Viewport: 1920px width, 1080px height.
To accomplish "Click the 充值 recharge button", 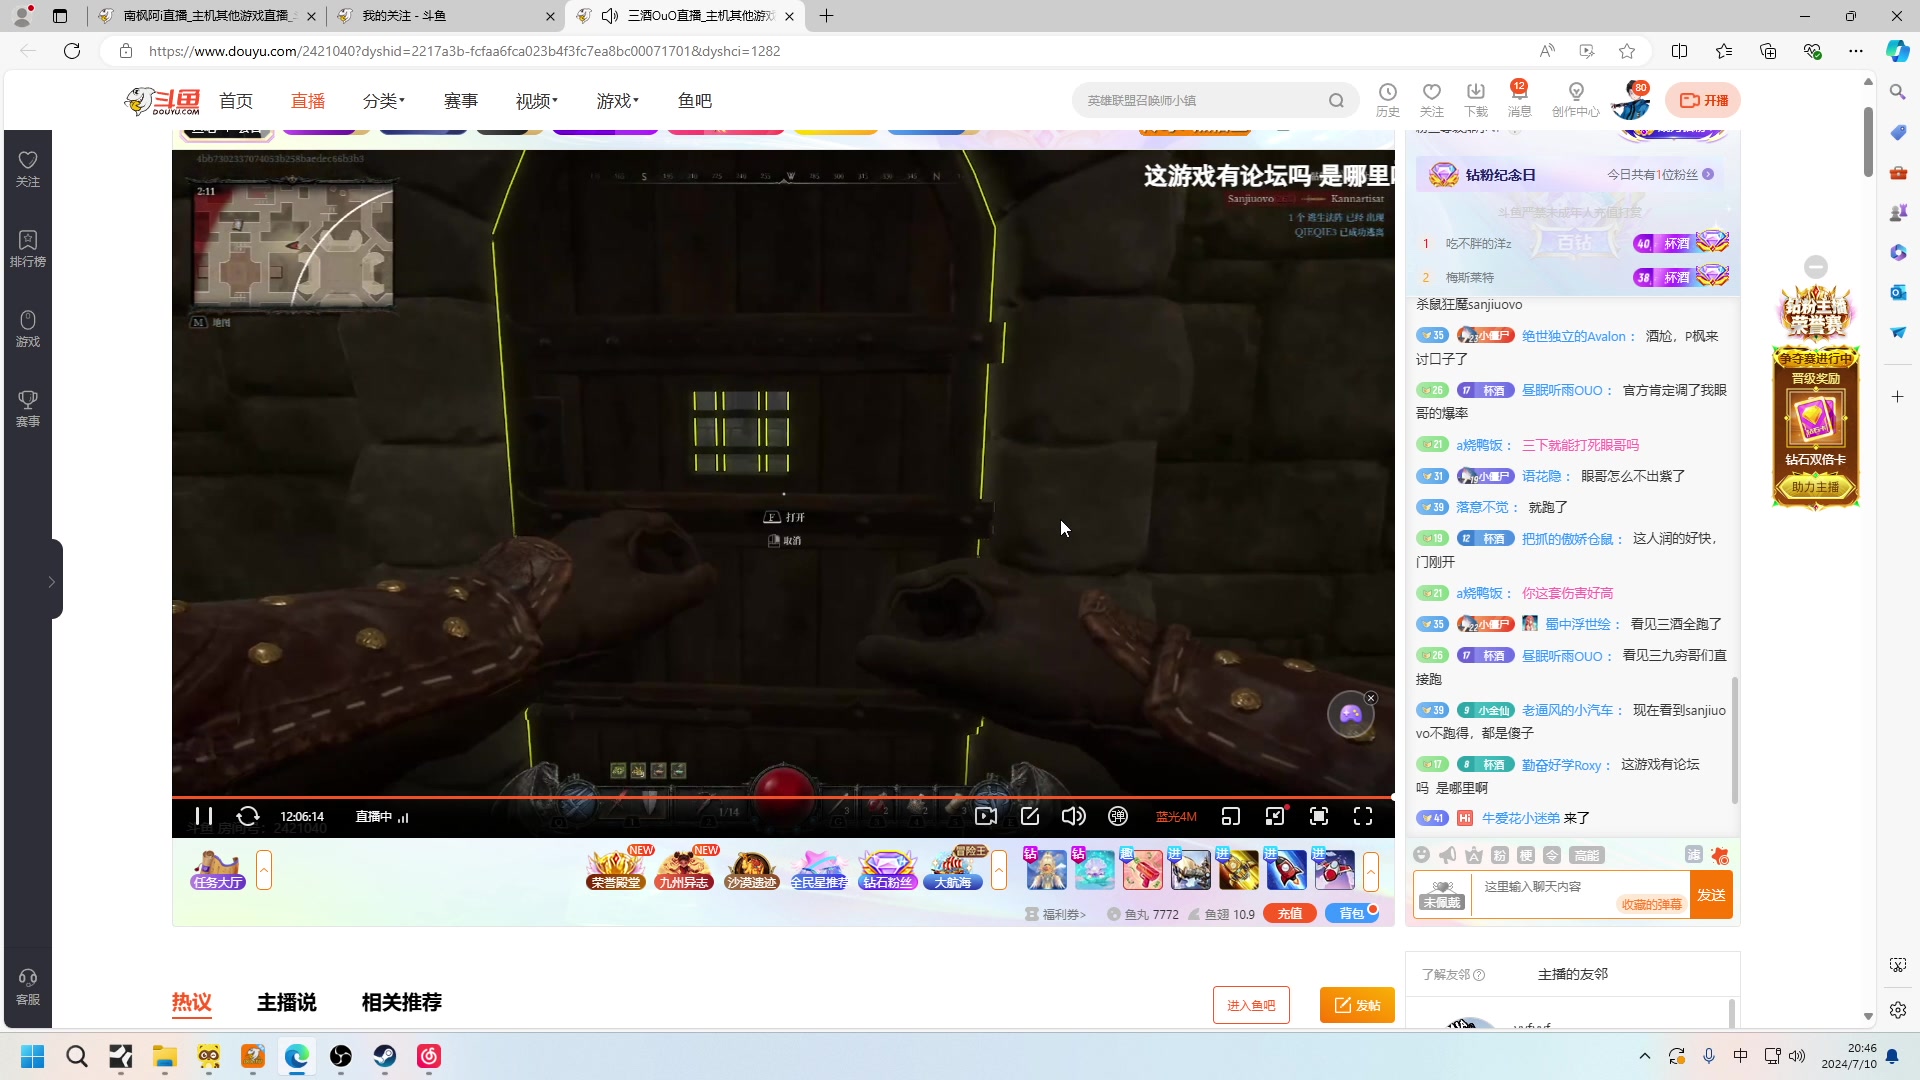I will click(1290, 914).
